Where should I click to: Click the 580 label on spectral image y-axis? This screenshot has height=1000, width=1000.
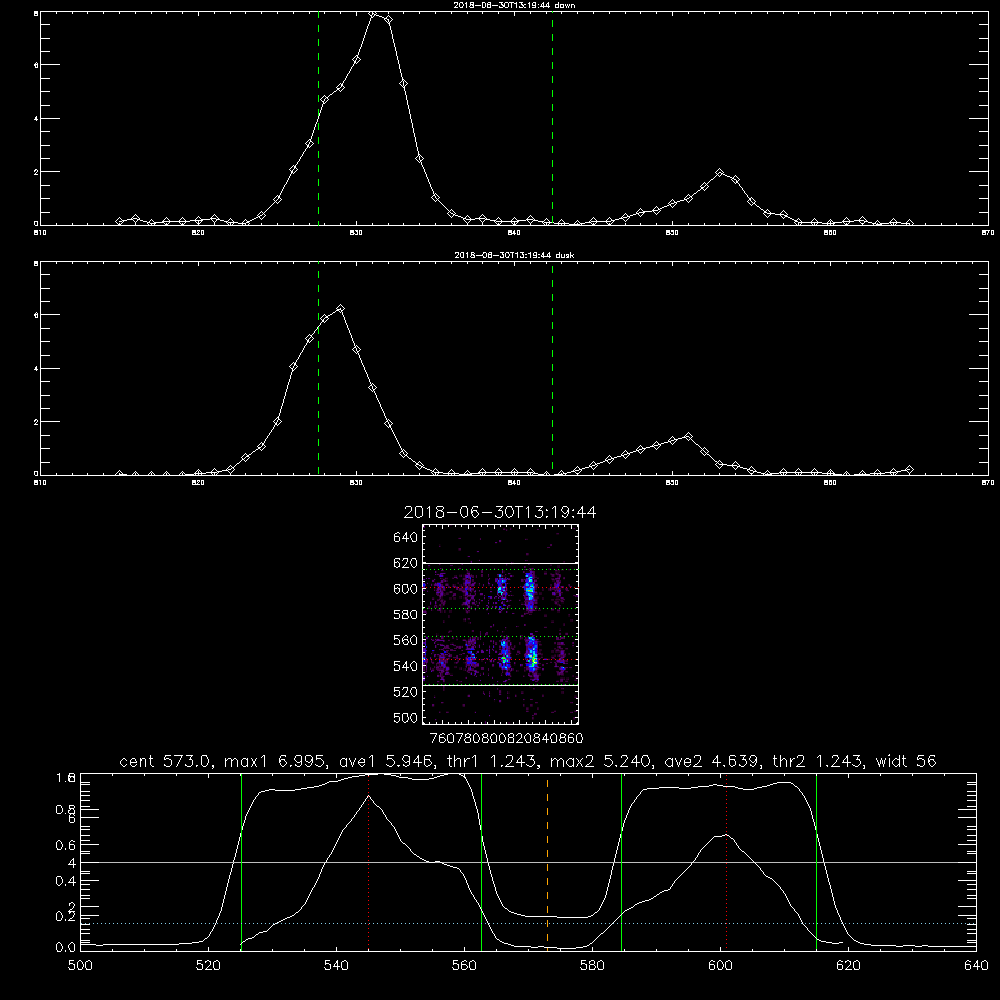pyautogui.click(x=405, y=615)
